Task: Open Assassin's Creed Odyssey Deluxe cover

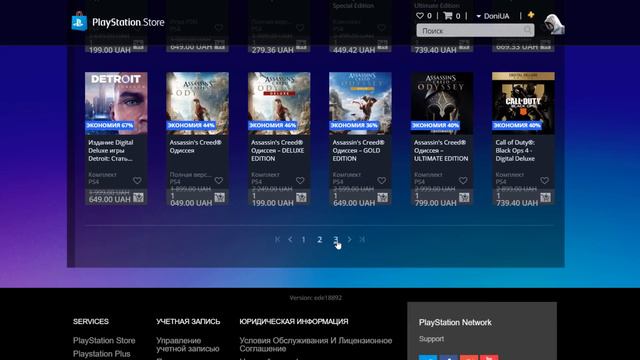Action: [279, 103]
